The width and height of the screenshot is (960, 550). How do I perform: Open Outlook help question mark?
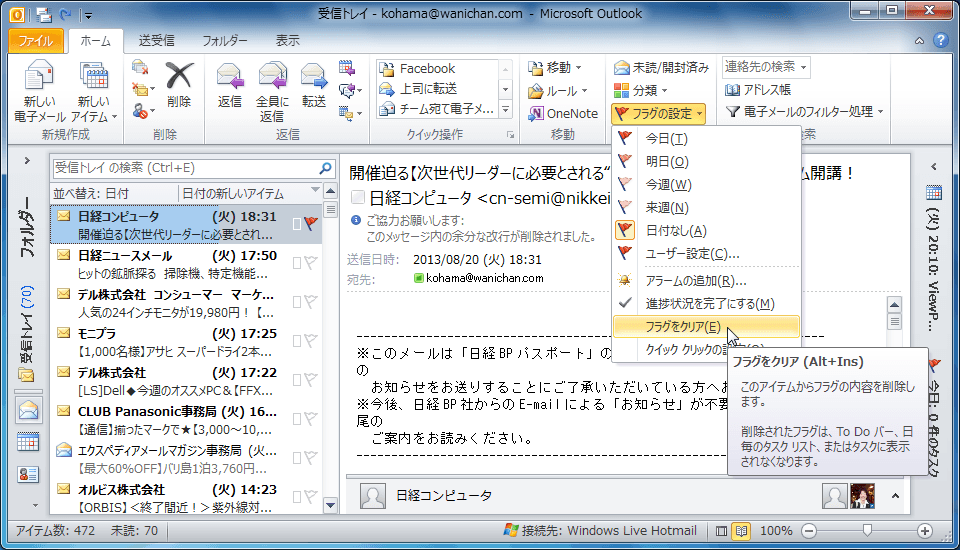pos(941,40)
